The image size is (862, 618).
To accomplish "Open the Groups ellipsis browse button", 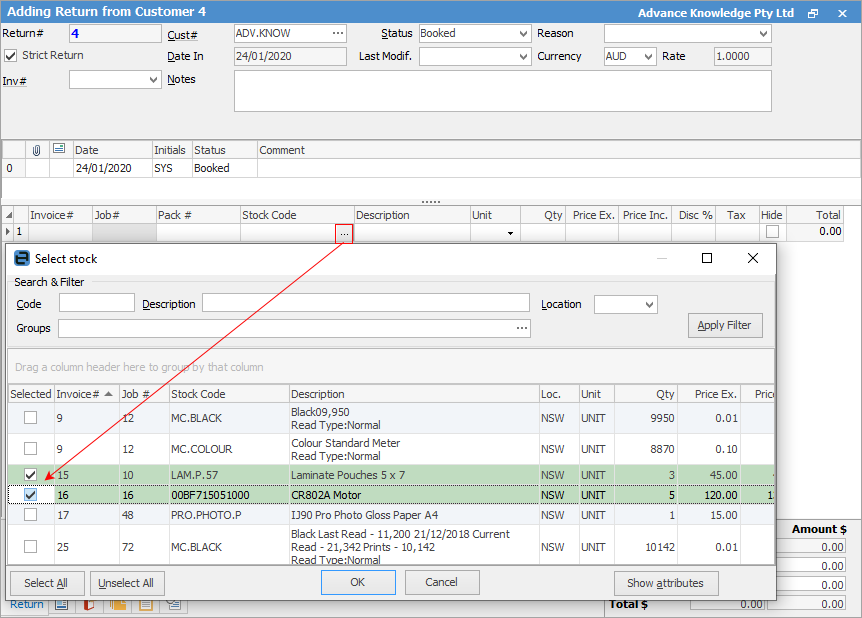I will (521, 329).
